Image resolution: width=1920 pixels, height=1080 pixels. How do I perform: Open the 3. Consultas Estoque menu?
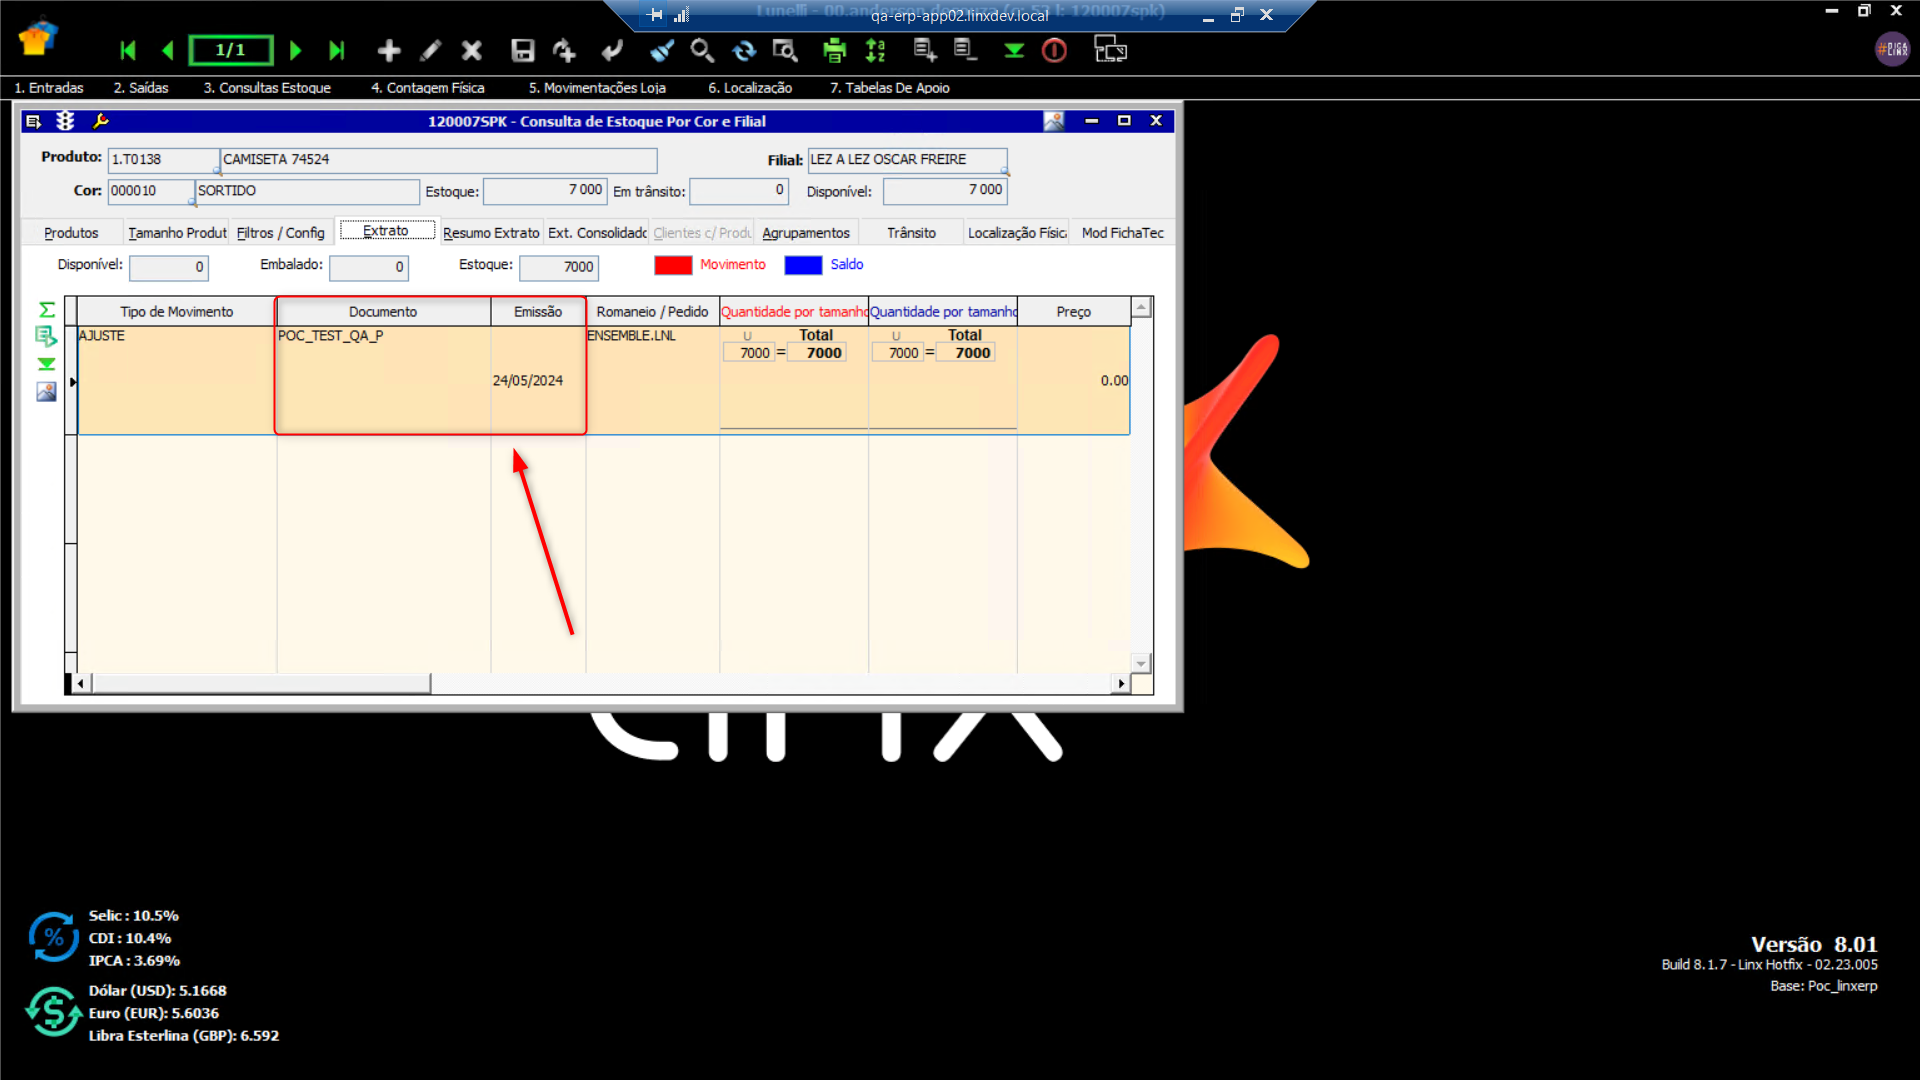(x=267, y=88)
